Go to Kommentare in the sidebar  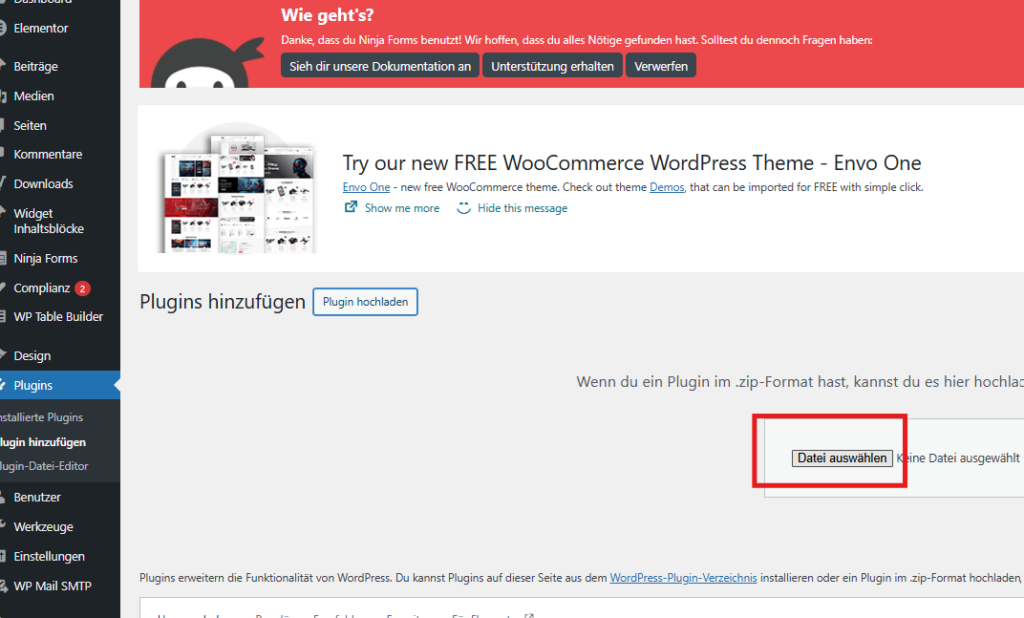click(x=48, y=154)
